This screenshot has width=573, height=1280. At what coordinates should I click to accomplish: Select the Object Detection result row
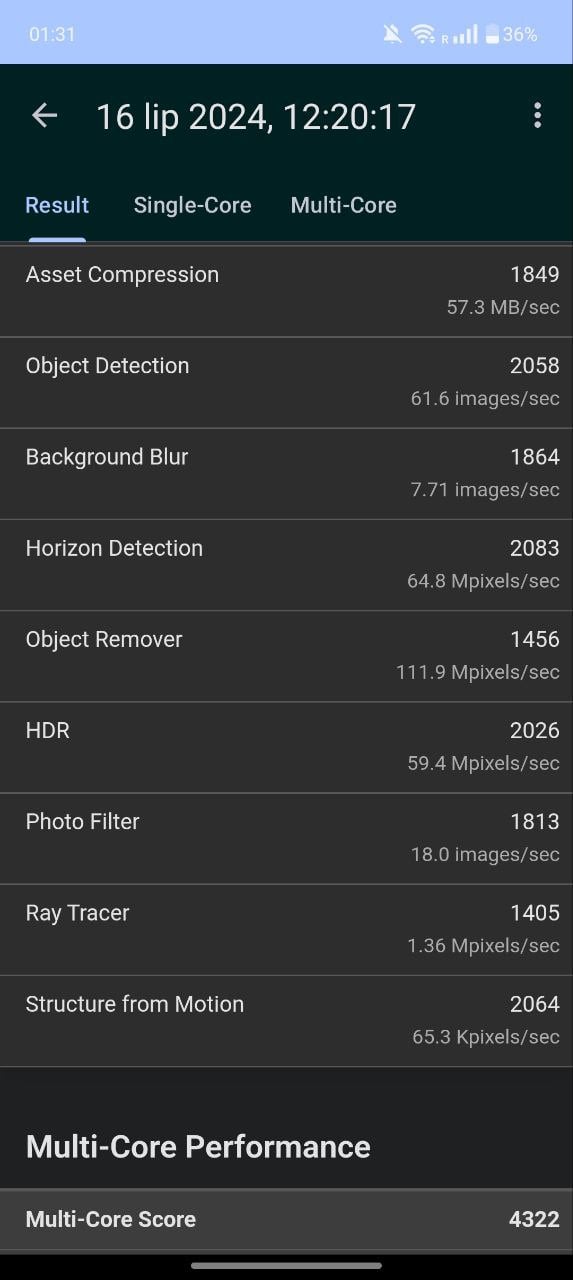pyautogui.click(x=286, y=383)
